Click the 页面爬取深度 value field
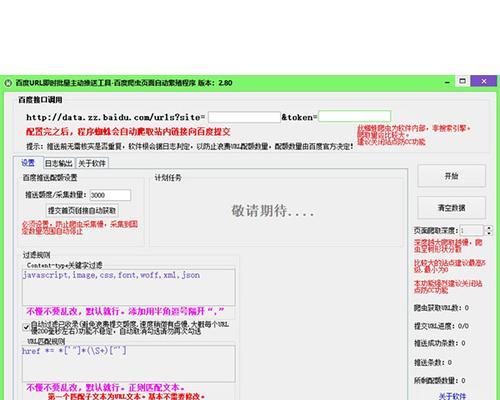This screenshot has width=500, height=400. click(x=472, y=230)
